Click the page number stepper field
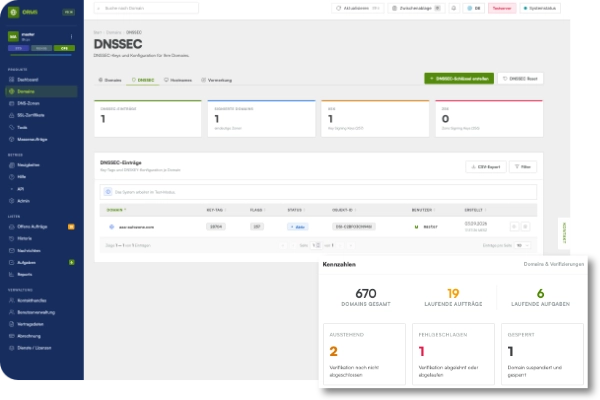The height and width of the screenshot is (400, 600). (316, 245)
